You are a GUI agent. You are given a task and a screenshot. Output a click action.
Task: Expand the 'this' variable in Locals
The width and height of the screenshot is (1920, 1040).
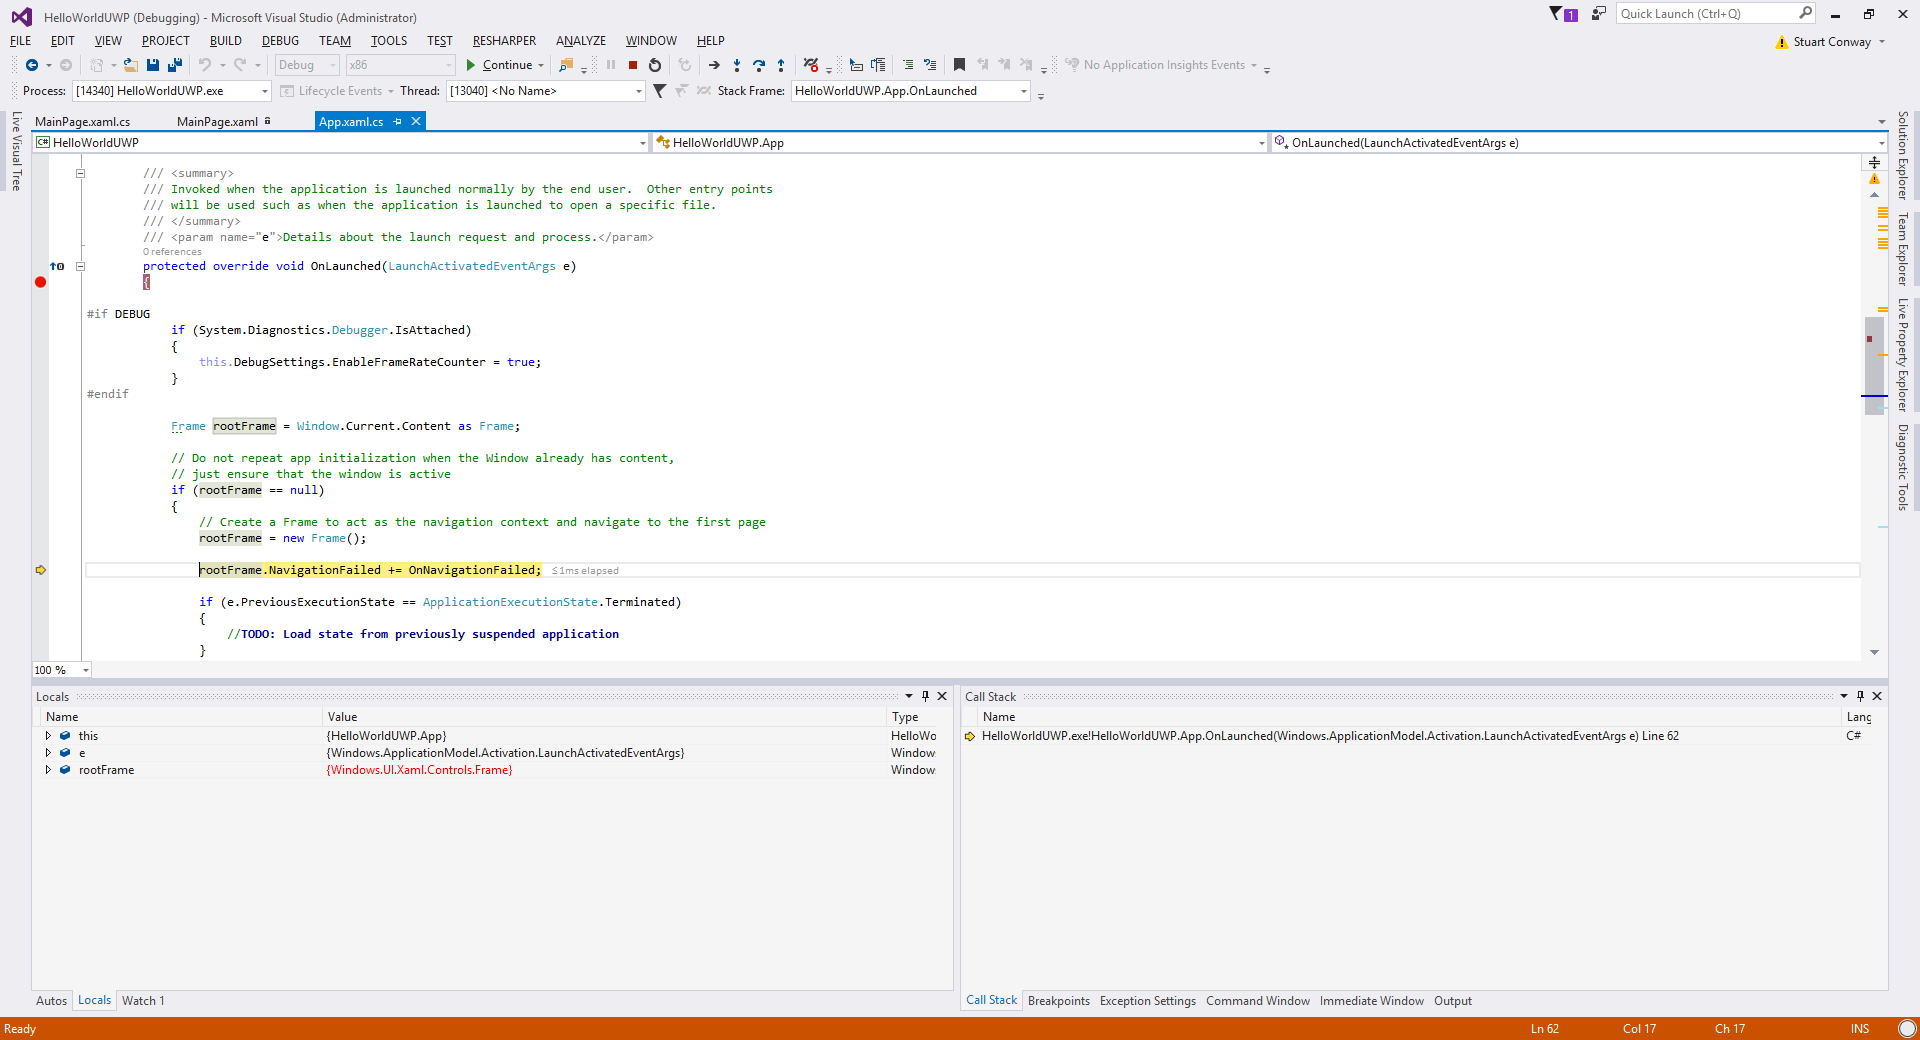coord(48,736)
